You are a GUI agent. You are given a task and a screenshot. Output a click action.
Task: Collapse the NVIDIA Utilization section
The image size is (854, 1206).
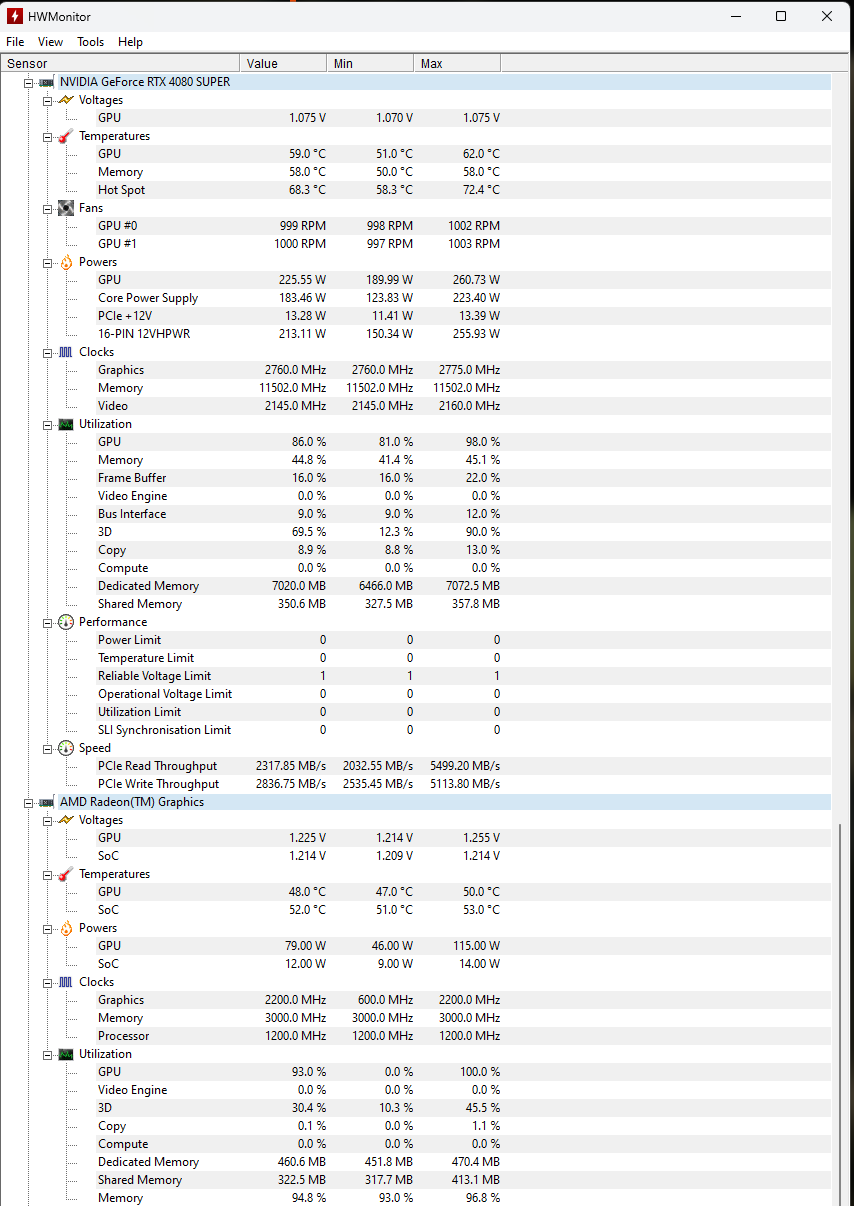click(x=47, y=424)
